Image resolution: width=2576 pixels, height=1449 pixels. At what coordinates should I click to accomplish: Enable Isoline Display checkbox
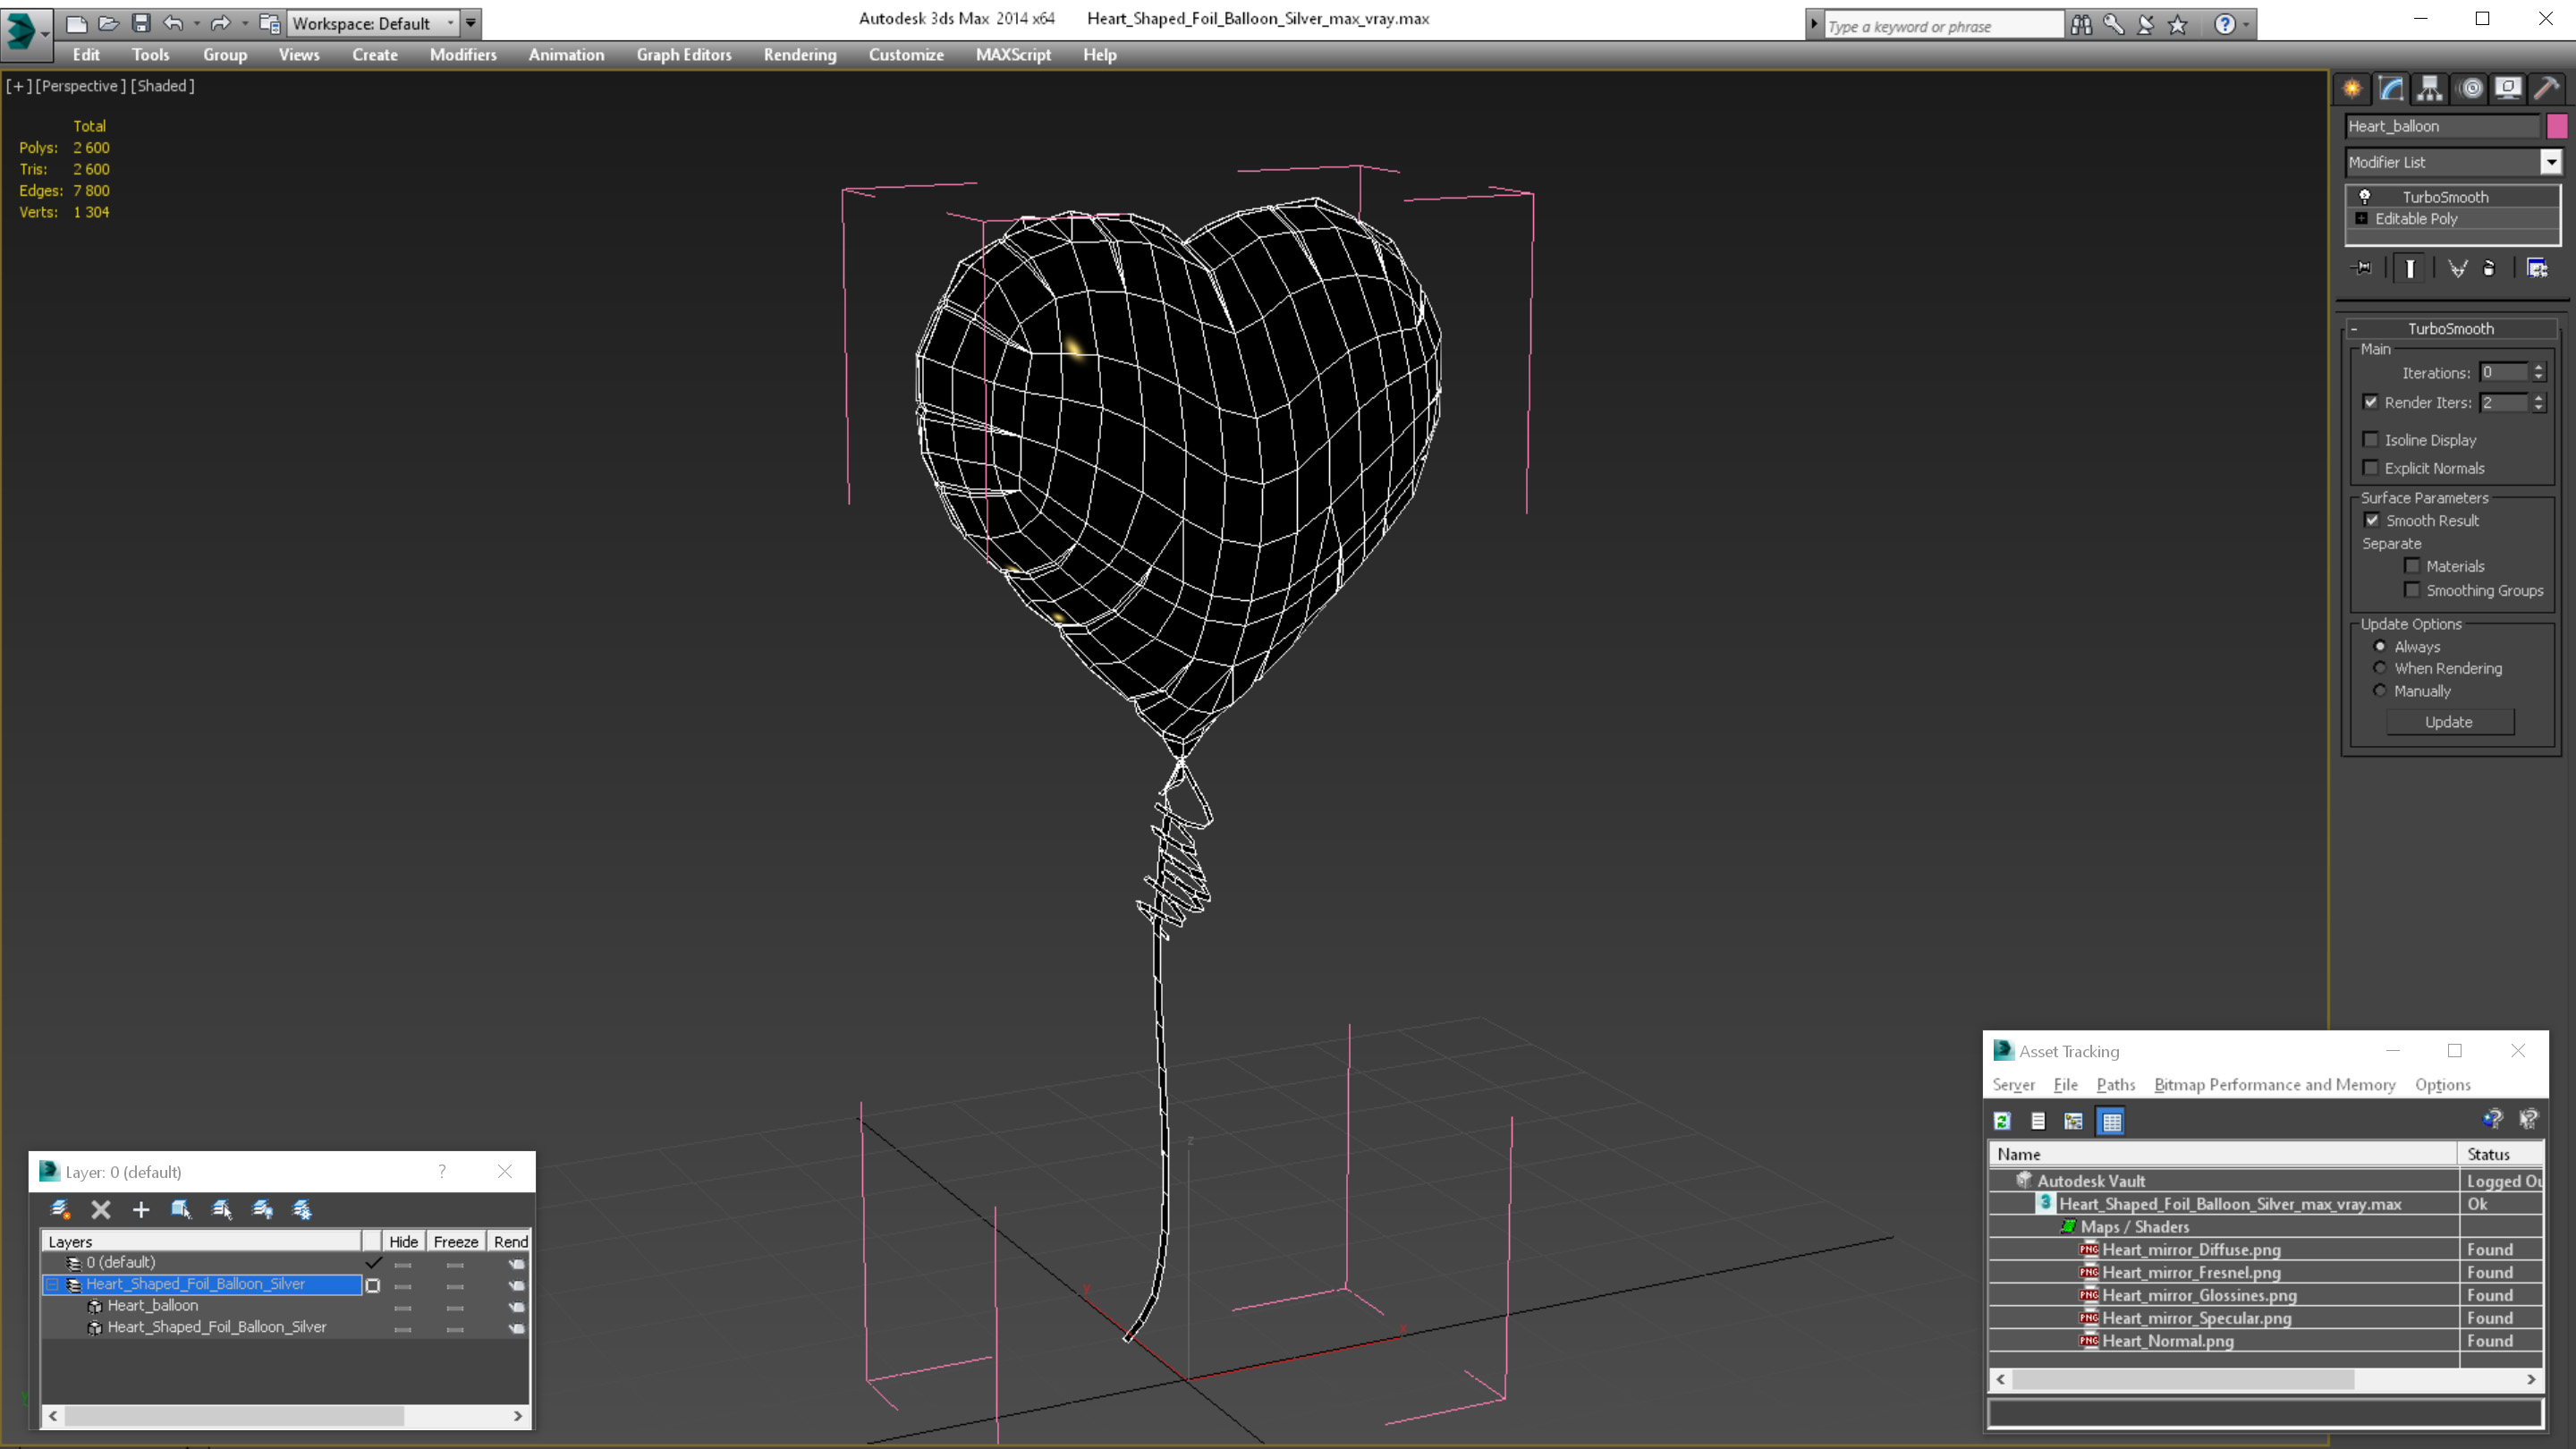pos(2370,440)
